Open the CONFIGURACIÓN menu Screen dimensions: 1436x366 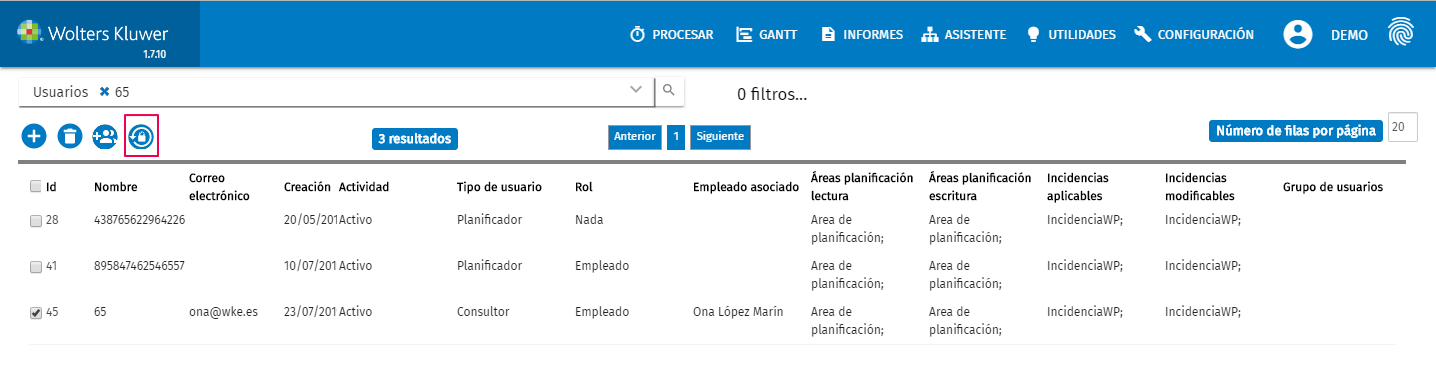1194,34
